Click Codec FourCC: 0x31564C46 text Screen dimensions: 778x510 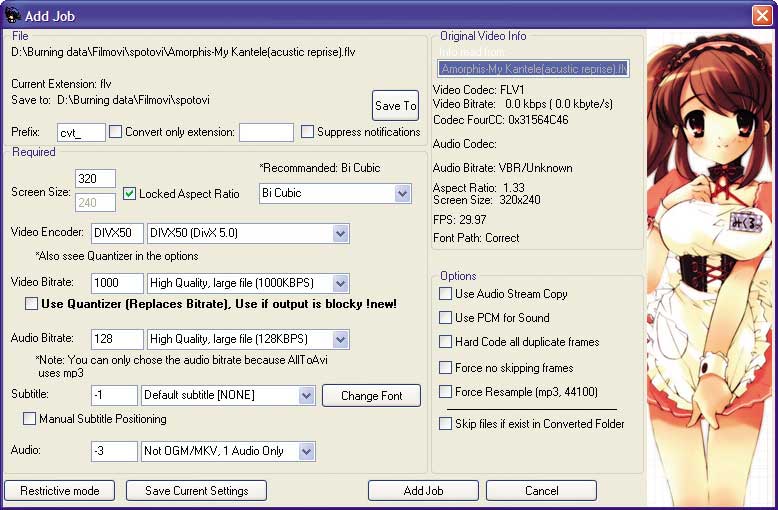coord(500,120)
